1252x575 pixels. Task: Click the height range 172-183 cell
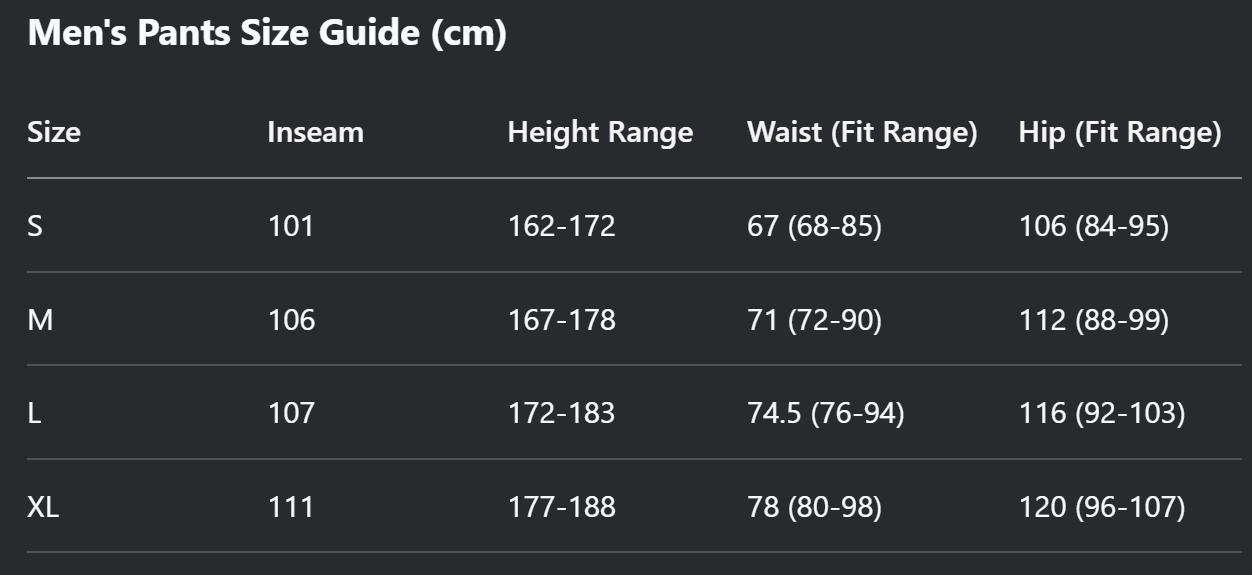coord(561,413)
